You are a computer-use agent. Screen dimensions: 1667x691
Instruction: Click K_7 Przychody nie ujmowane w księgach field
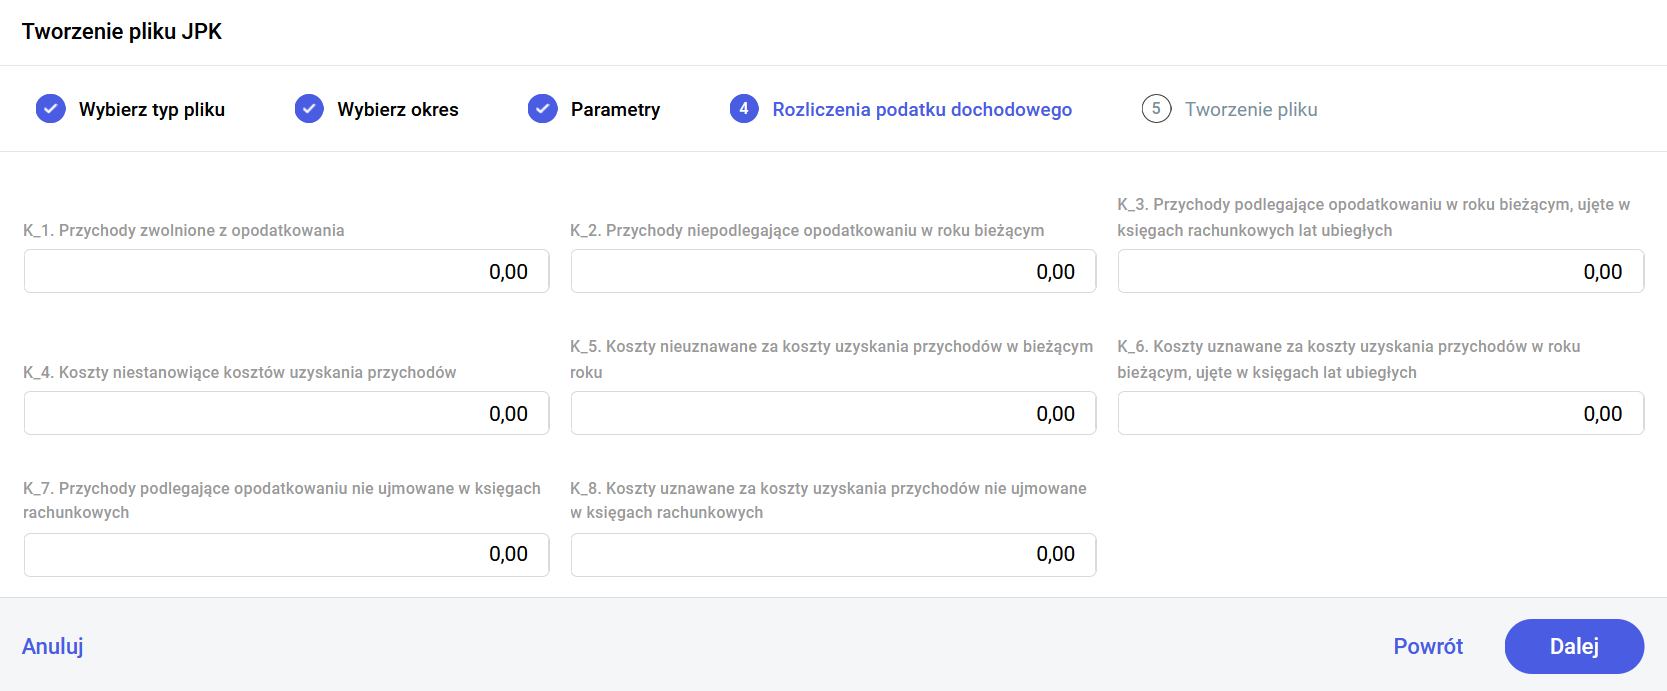click(x=286, y=555)
